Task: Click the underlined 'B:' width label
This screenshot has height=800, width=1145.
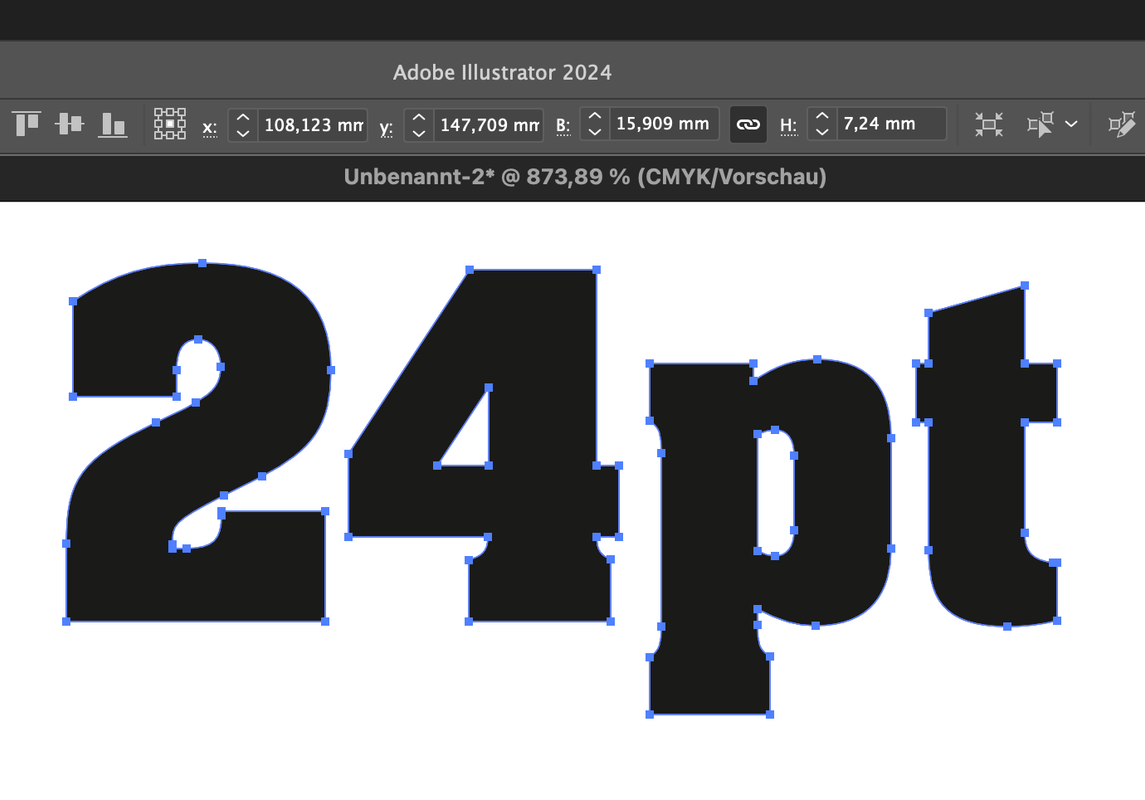Action: tap(562, 126)
